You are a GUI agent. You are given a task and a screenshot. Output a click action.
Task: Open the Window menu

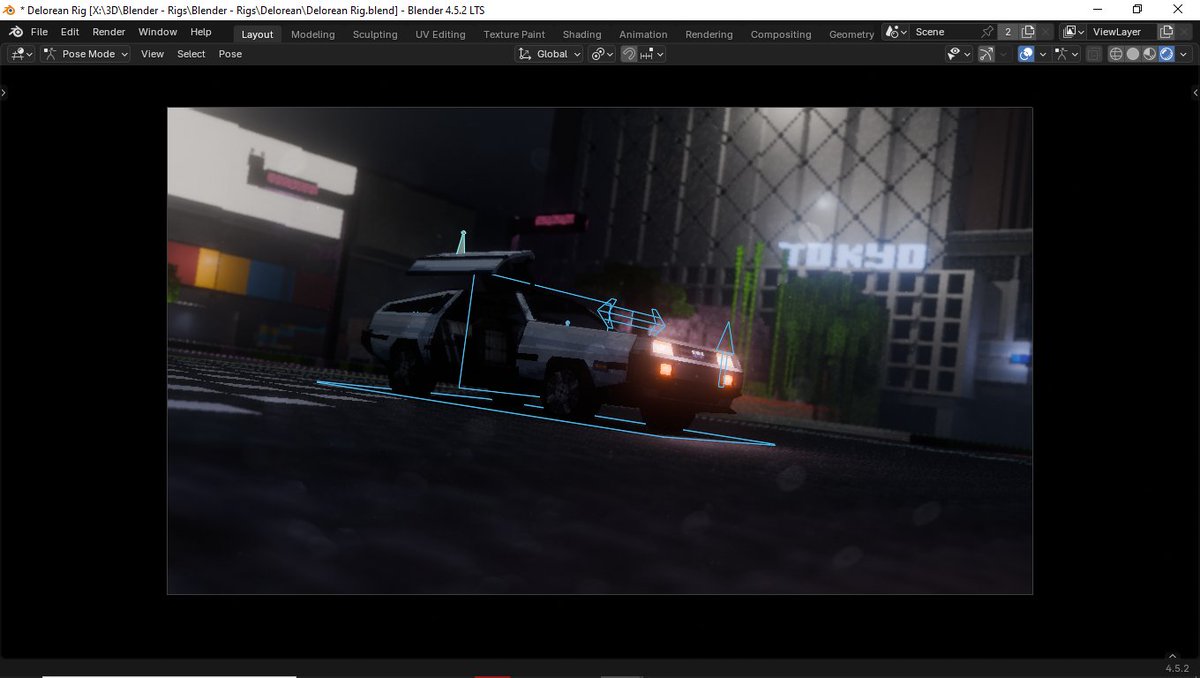click(157, 32)
